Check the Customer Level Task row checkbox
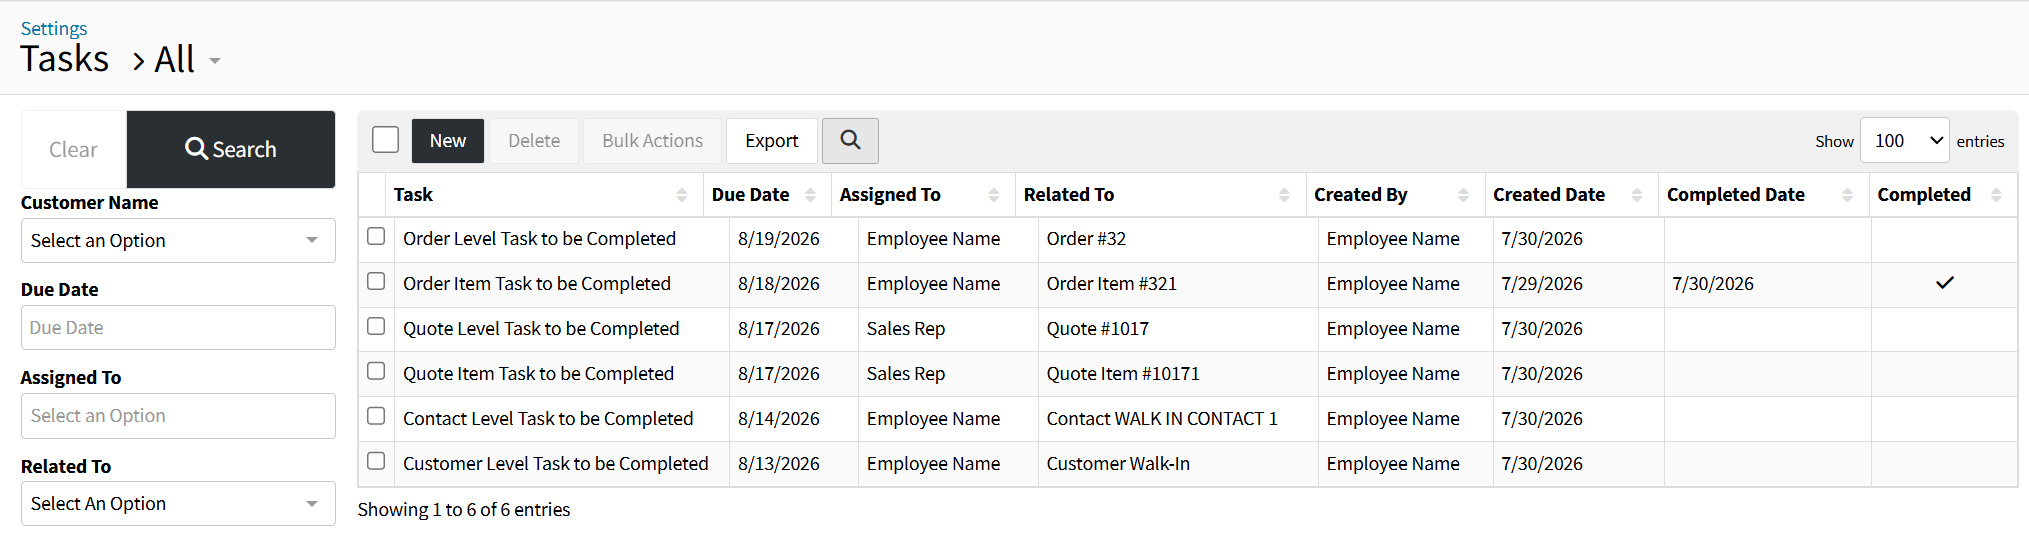This screenshot has width=2029, height=537. [x=376, y=461]
